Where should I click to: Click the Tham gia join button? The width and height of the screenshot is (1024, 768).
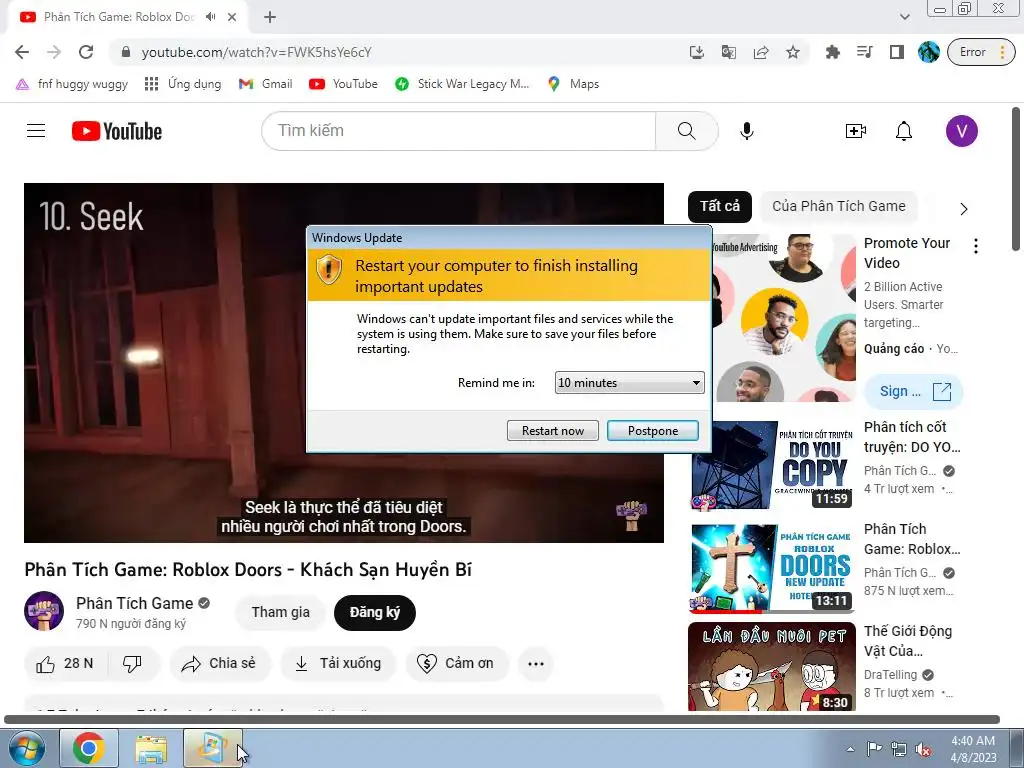click(x=281, y=613)
